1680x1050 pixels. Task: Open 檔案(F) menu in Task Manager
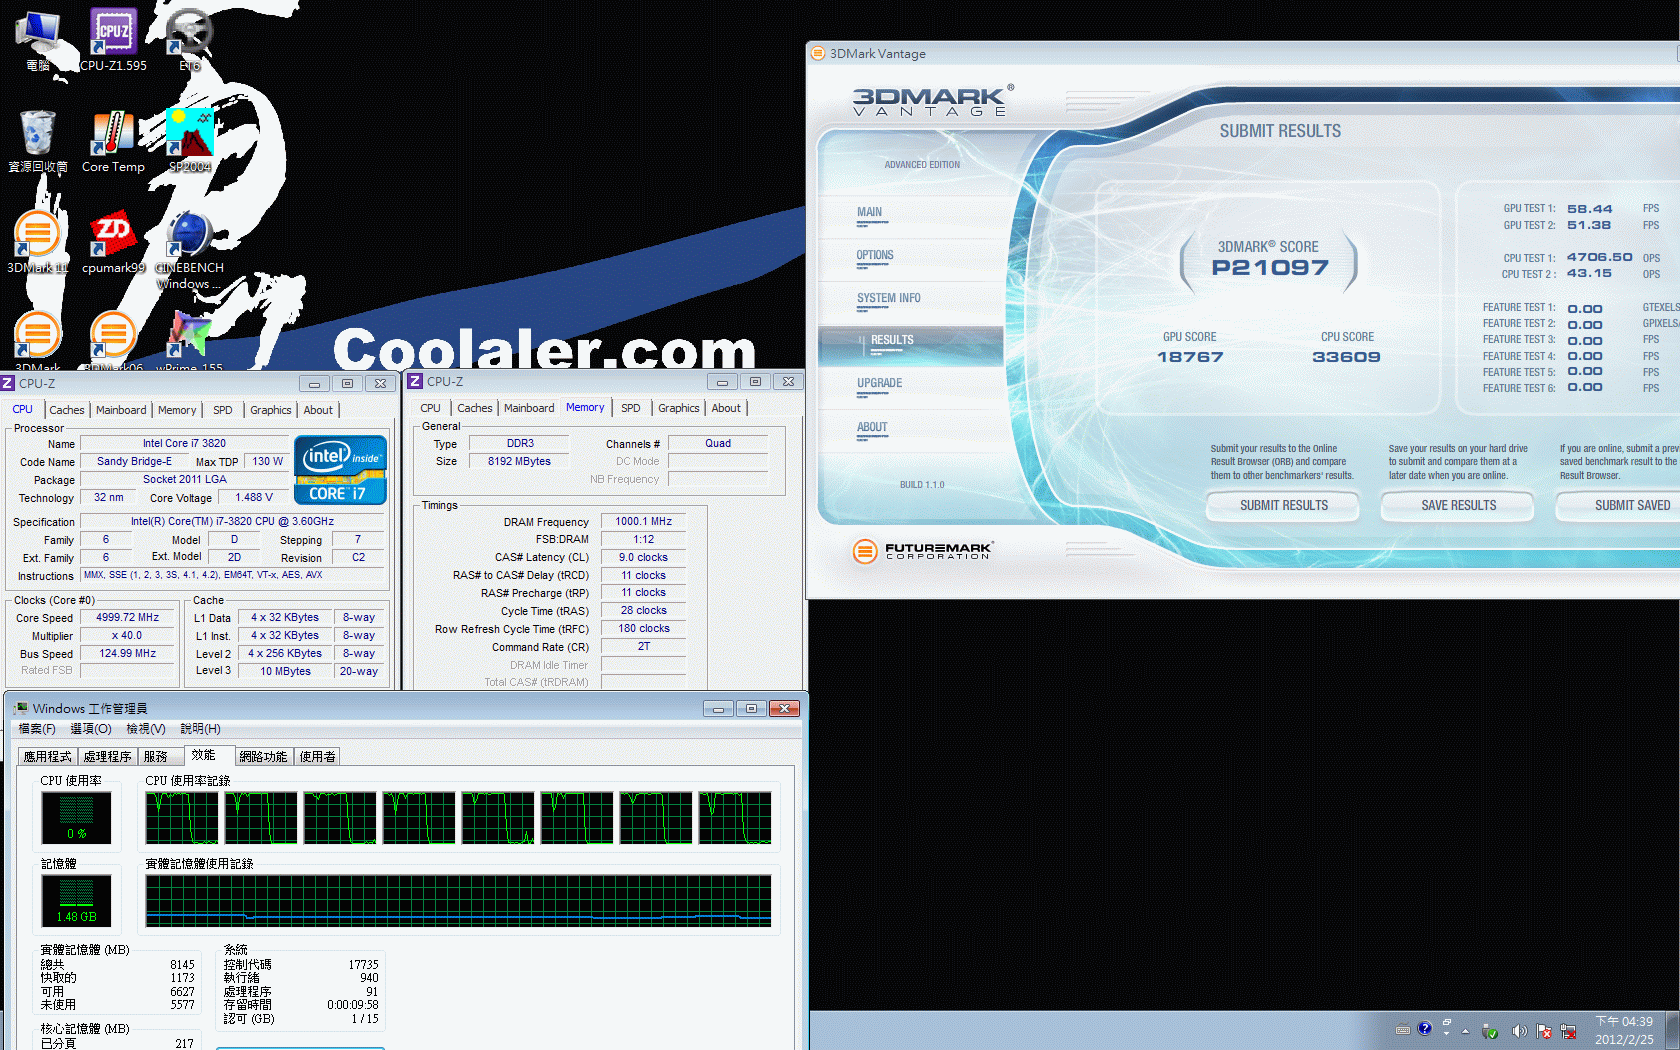click(37, 729)
